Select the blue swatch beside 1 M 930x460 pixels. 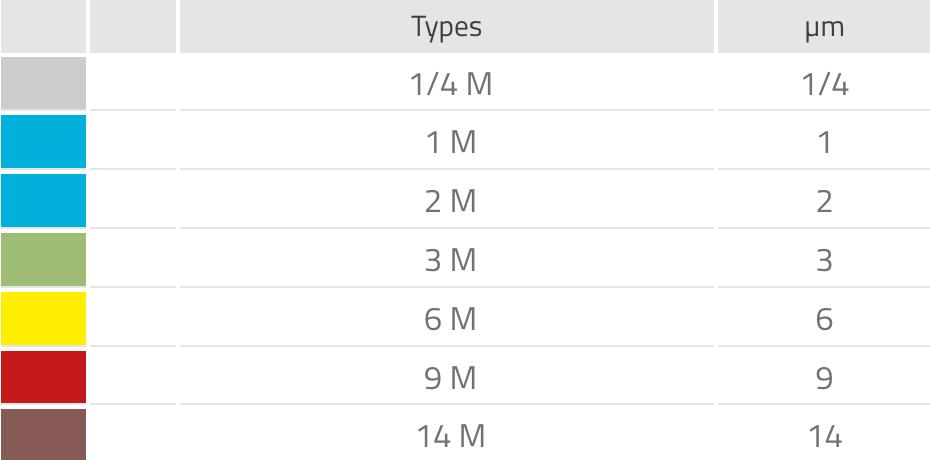[43, 142]
